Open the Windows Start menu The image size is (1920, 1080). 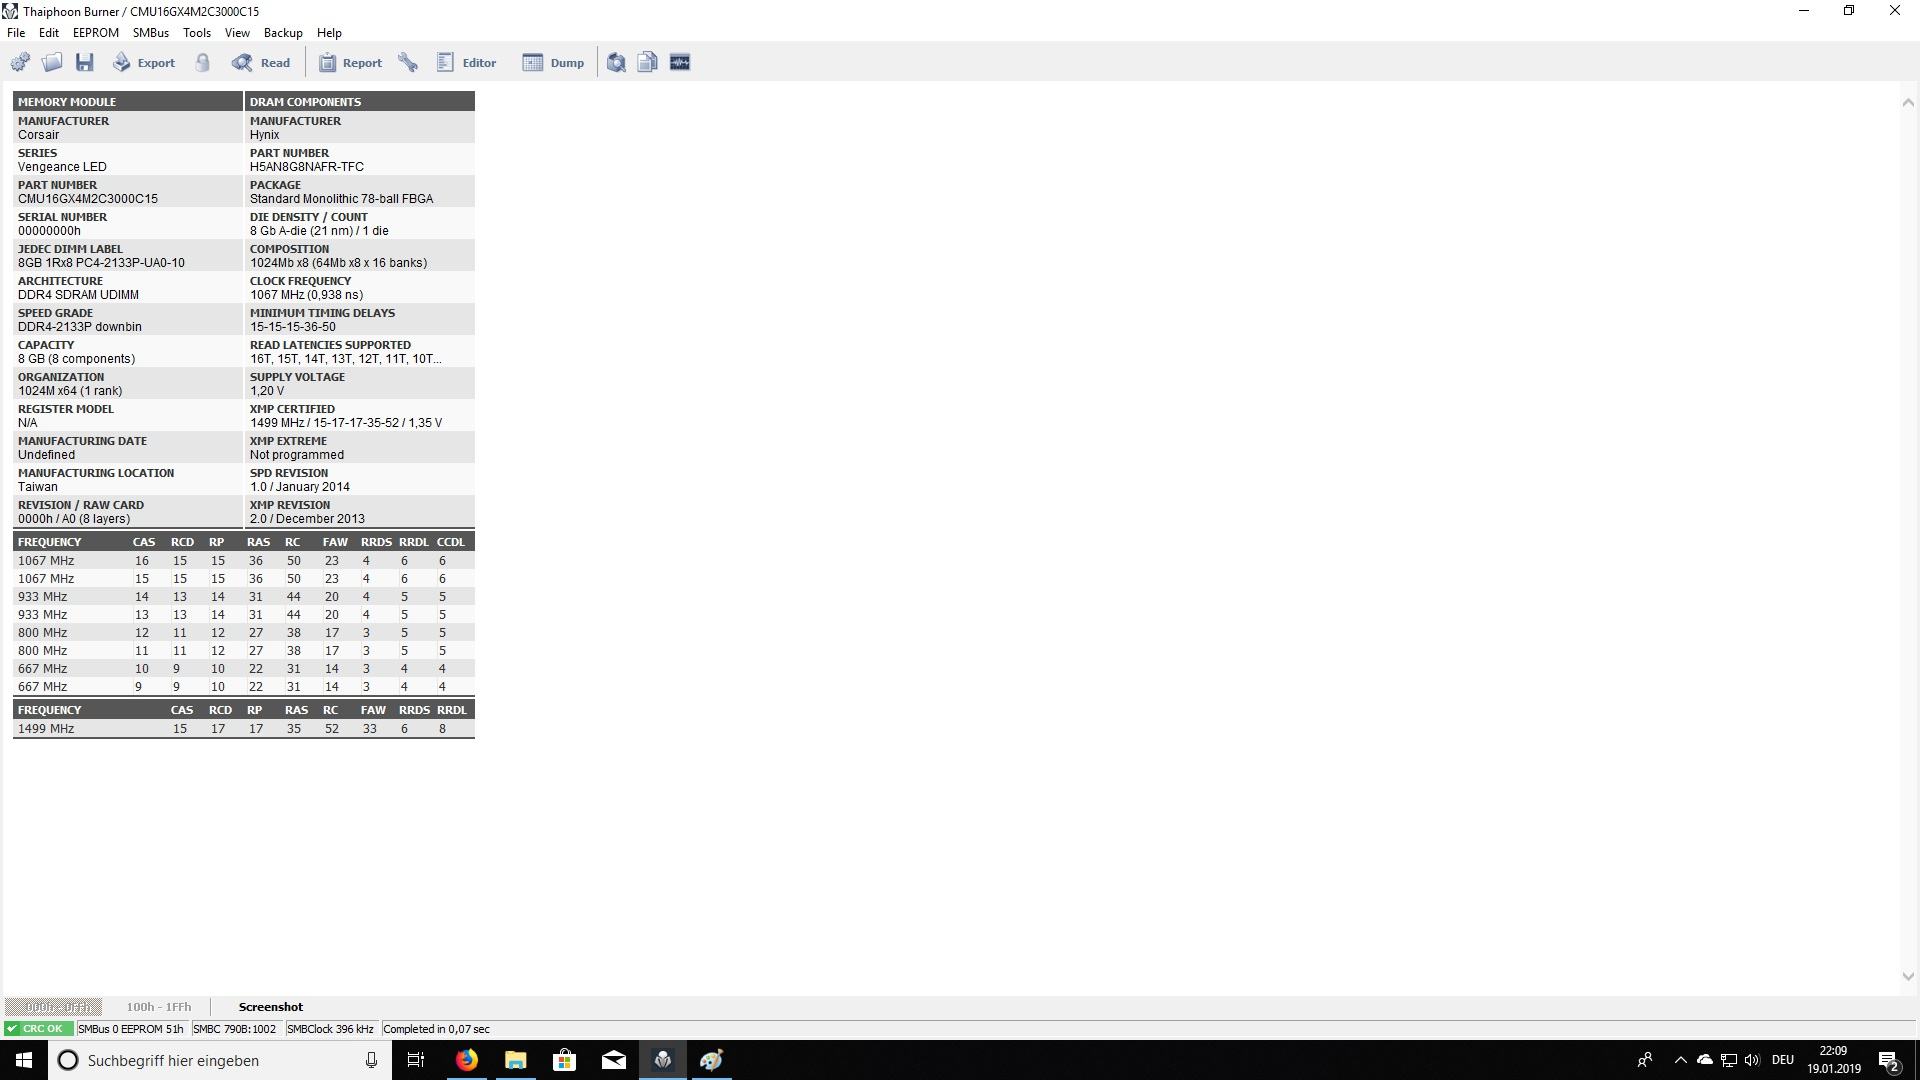(24, 1060)
